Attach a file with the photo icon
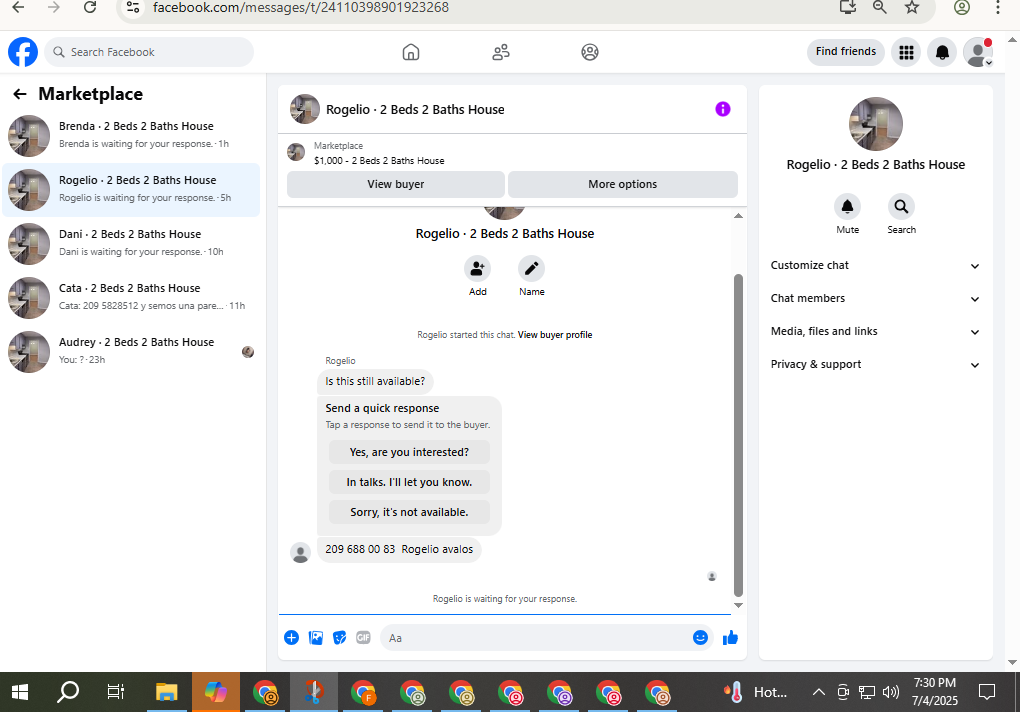This screenshot has width=1020, height=712. pyautogui.click(x=315, y=638)
